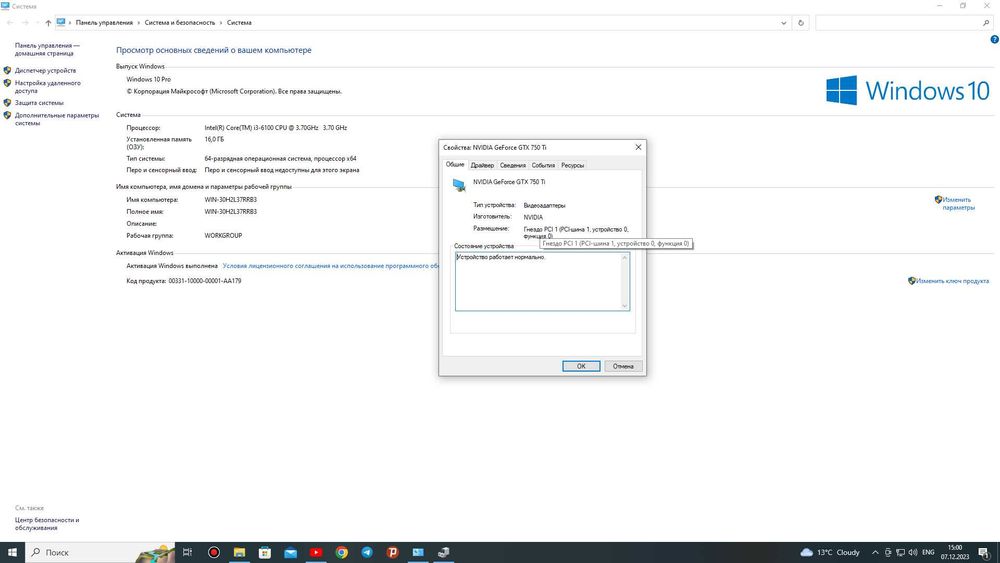Open File Explorer from the taskbar

(239, 552)
